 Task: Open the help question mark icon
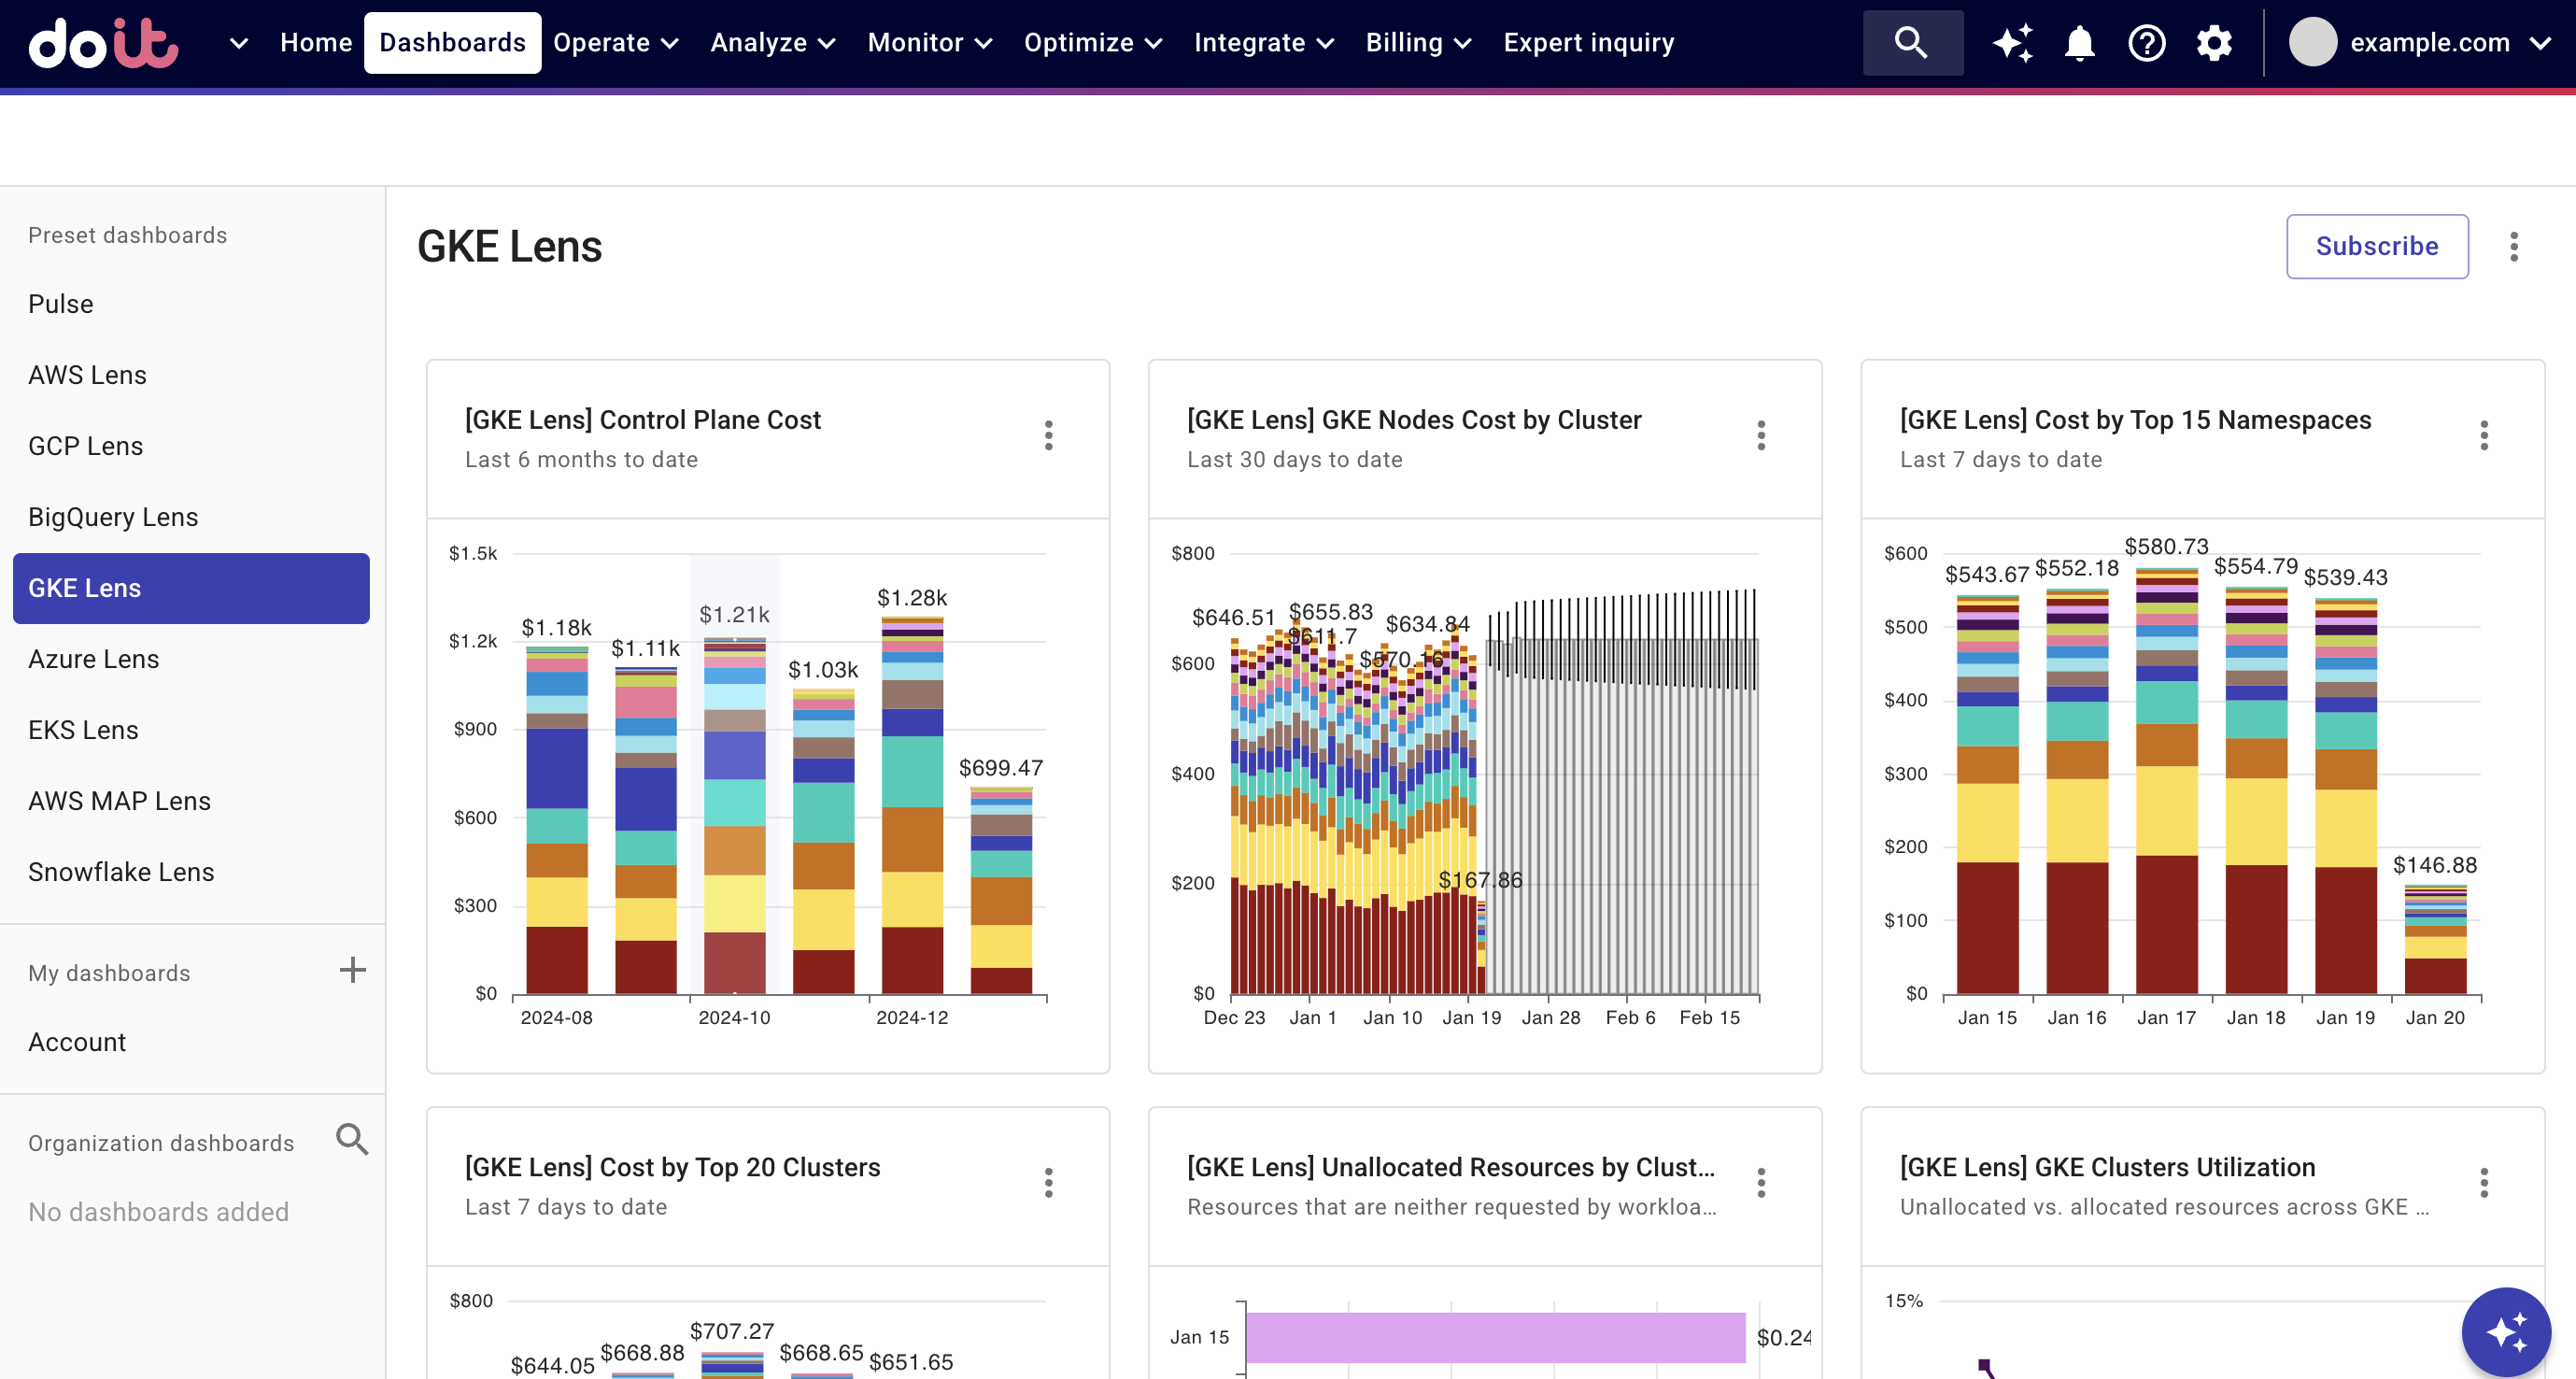coord(2147,43)
